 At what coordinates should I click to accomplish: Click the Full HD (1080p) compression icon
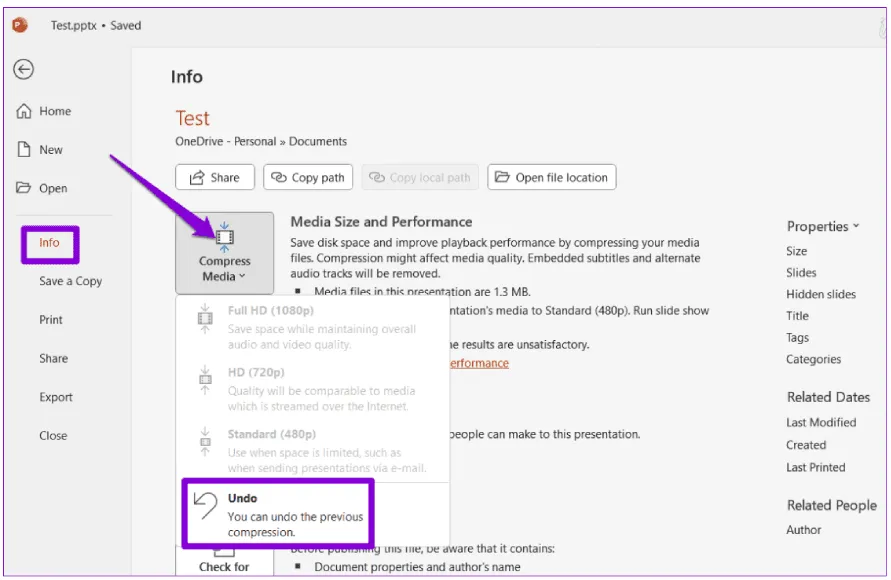[205, 320]
